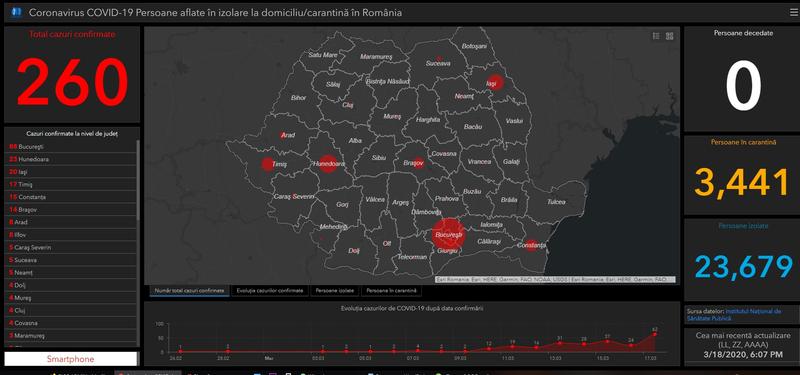Open the map layers grid icon
This screenshot has height=375, width=800.
(669, 36)
